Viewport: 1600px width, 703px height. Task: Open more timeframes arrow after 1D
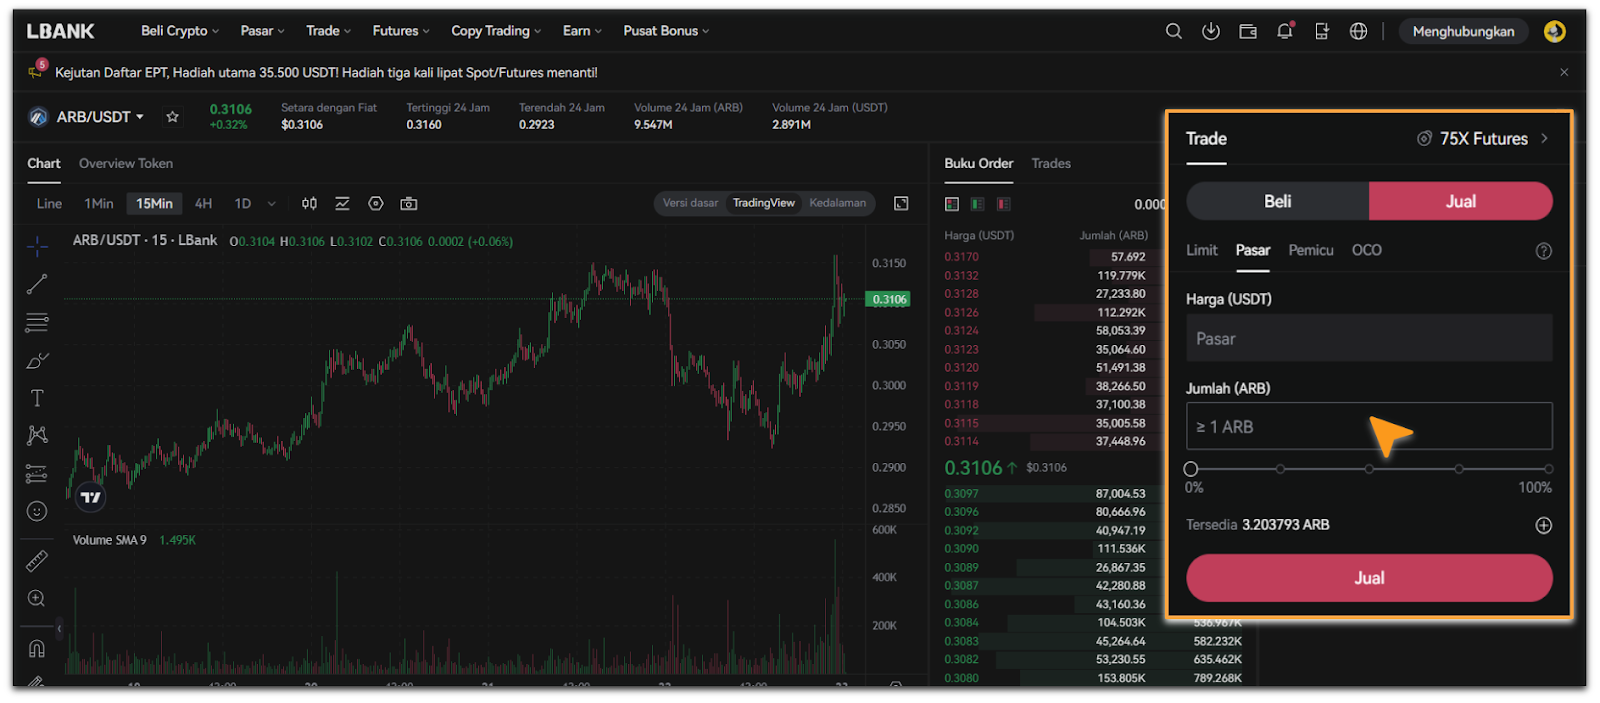tap(271, 204)
